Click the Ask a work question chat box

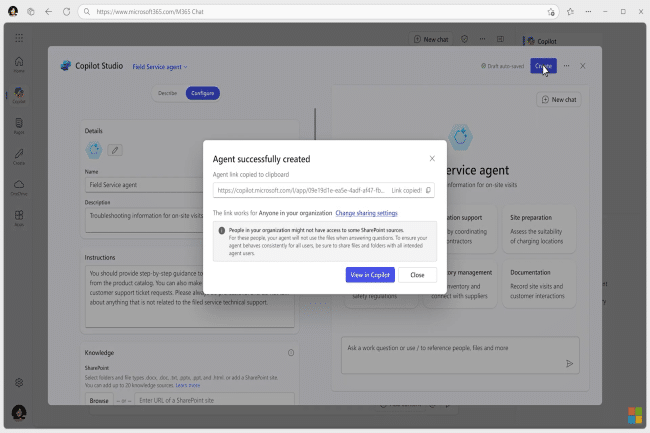pos(460,355)
